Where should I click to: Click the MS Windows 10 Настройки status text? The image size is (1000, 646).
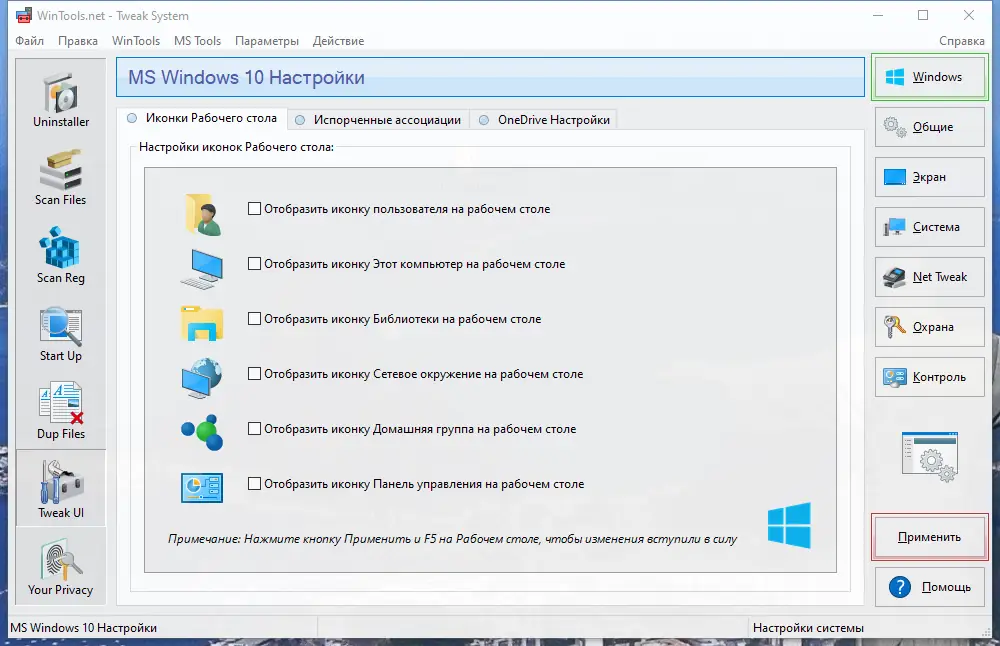[84, 628]
